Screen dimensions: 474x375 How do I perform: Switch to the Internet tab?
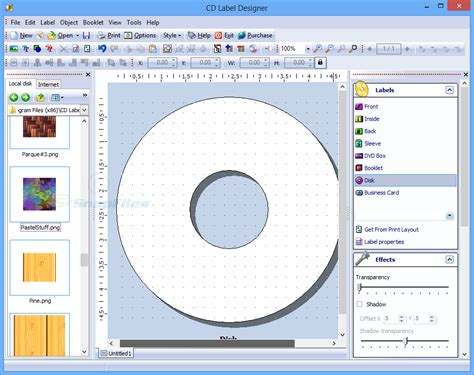coord(48,84)
